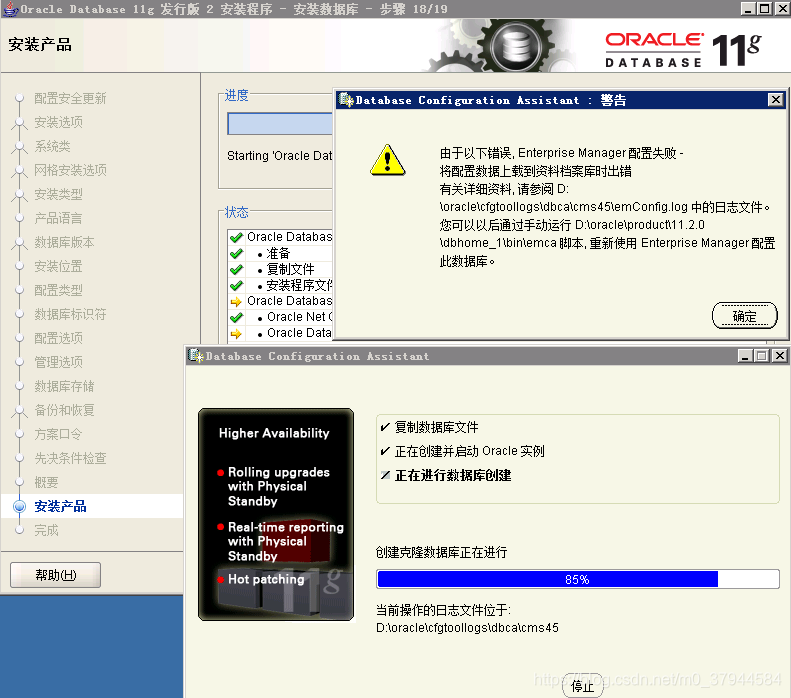
Task: Select the 系统类 step in sidebar
Action: [52, 146]
